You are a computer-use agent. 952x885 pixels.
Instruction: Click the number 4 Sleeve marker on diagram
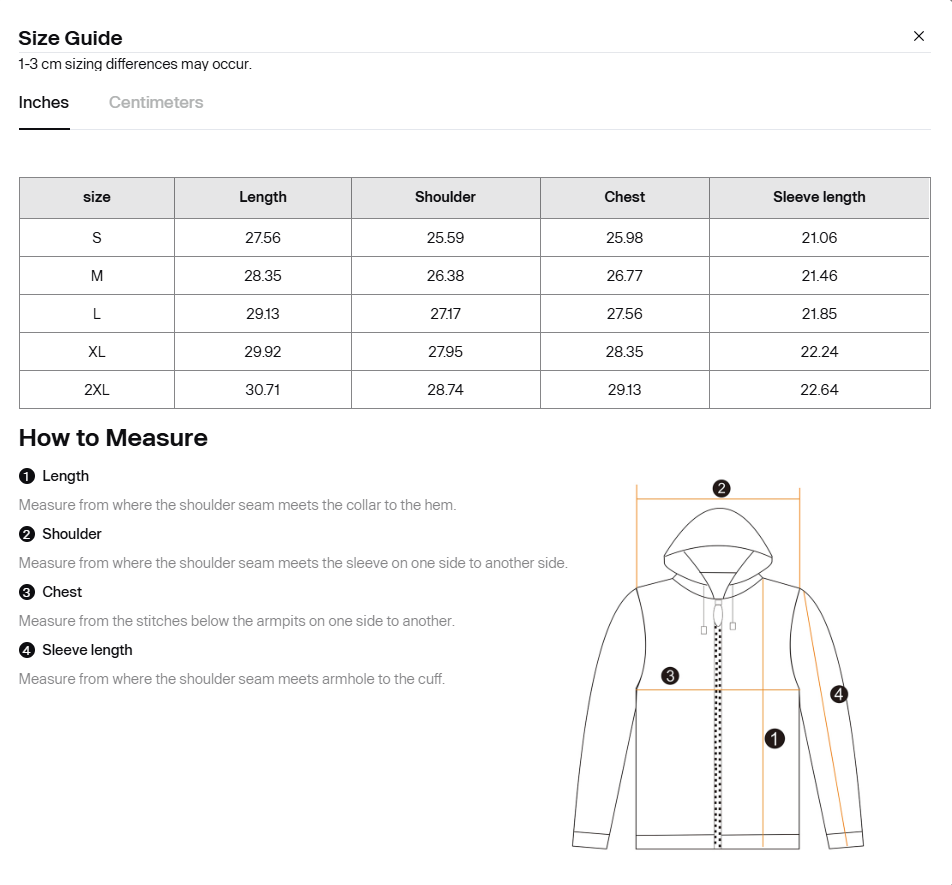point(839,694)
